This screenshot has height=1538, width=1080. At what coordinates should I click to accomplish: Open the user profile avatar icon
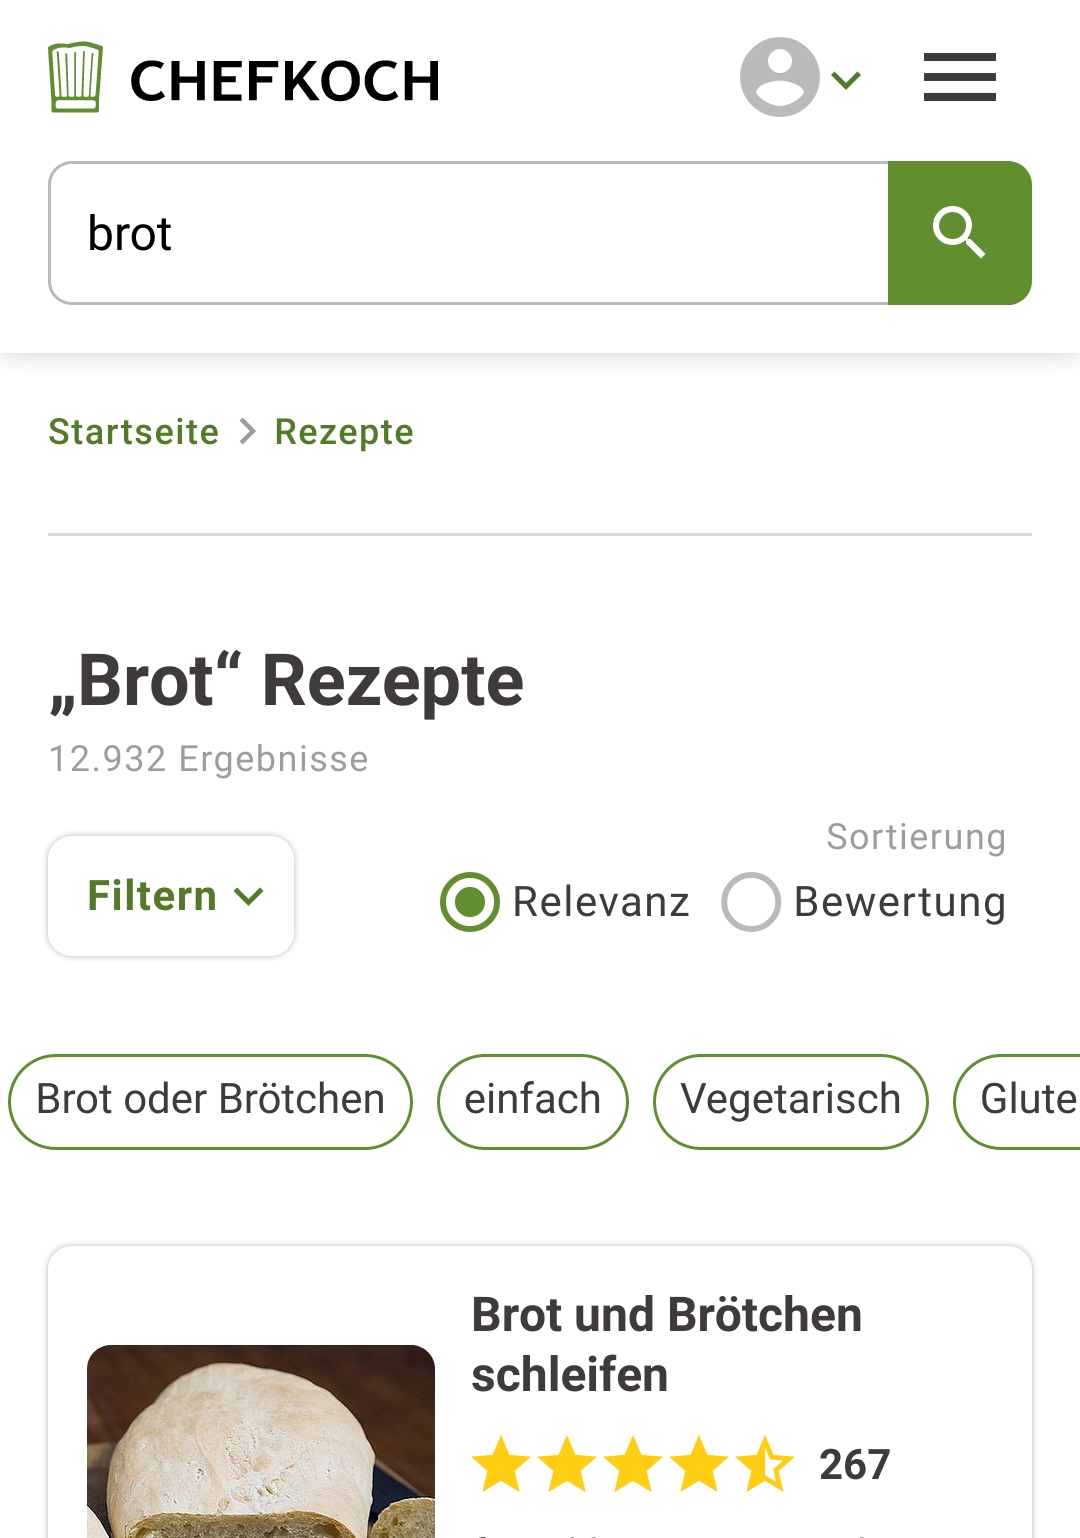pos(779,78)
